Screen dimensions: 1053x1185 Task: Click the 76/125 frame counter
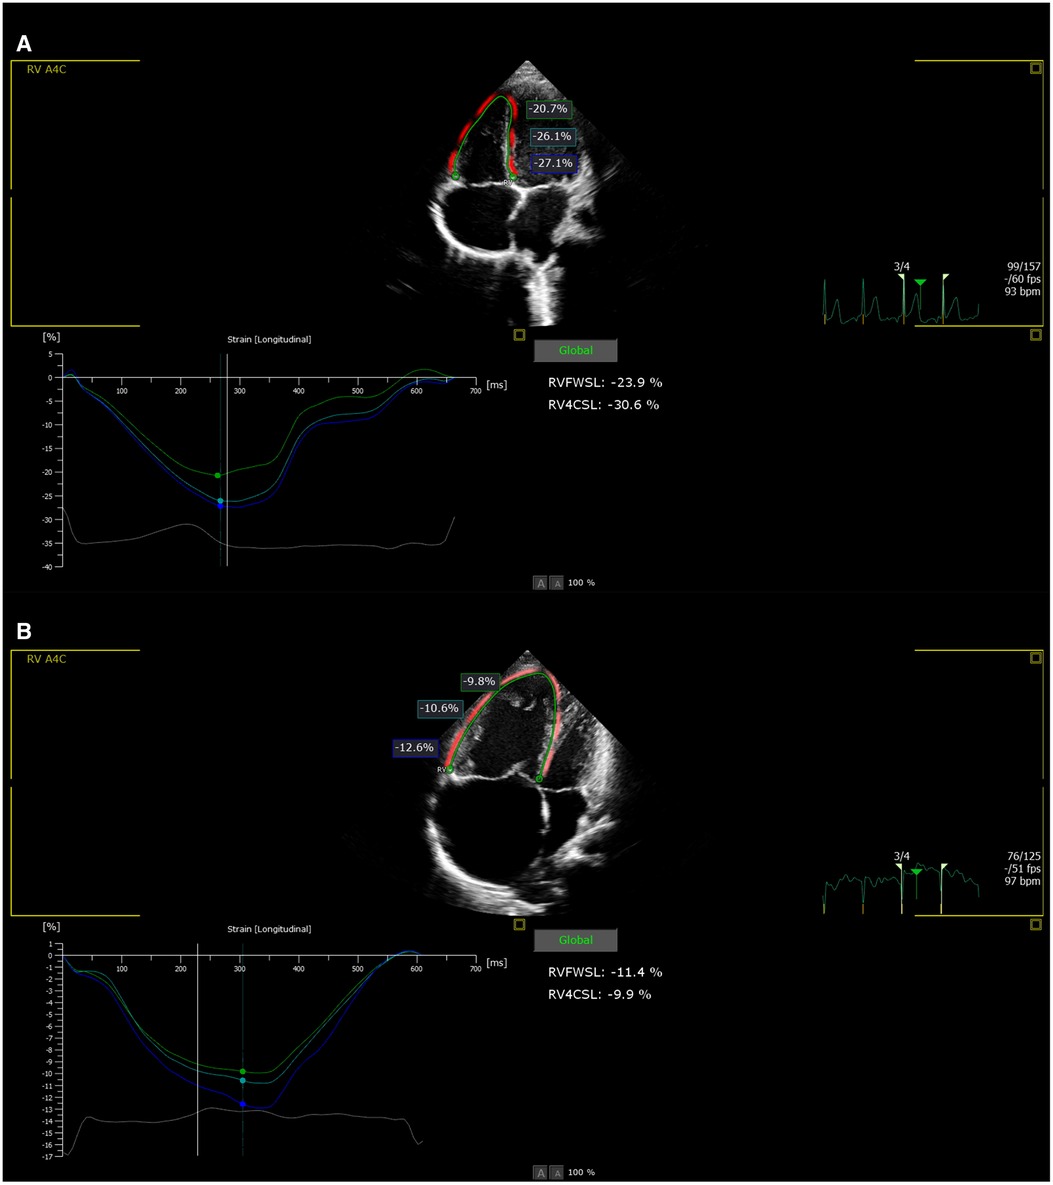[x=1024, y=856]
